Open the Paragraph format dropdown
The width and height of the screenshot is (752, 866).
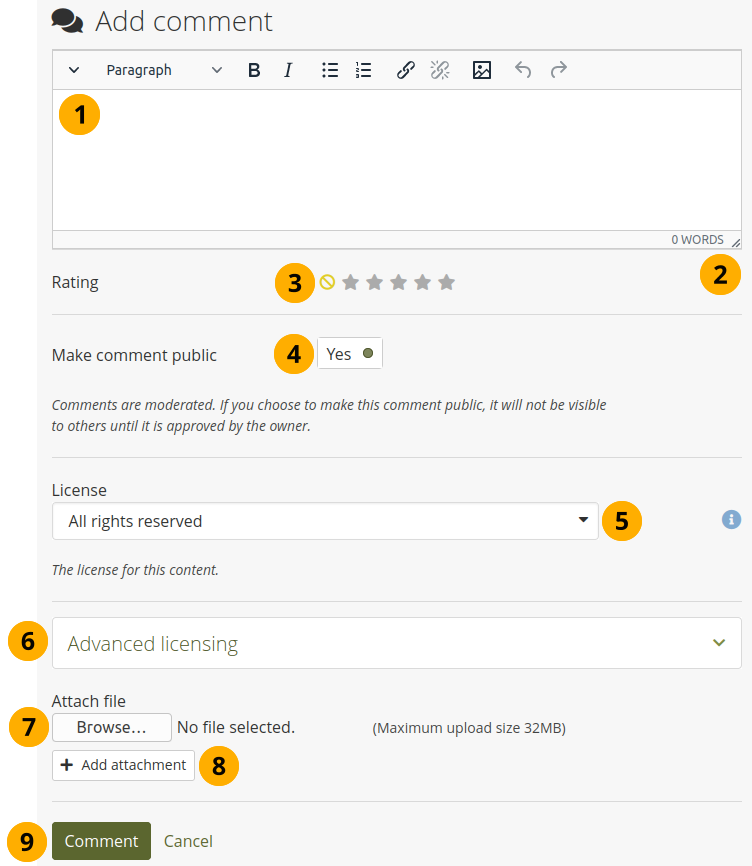164,70
